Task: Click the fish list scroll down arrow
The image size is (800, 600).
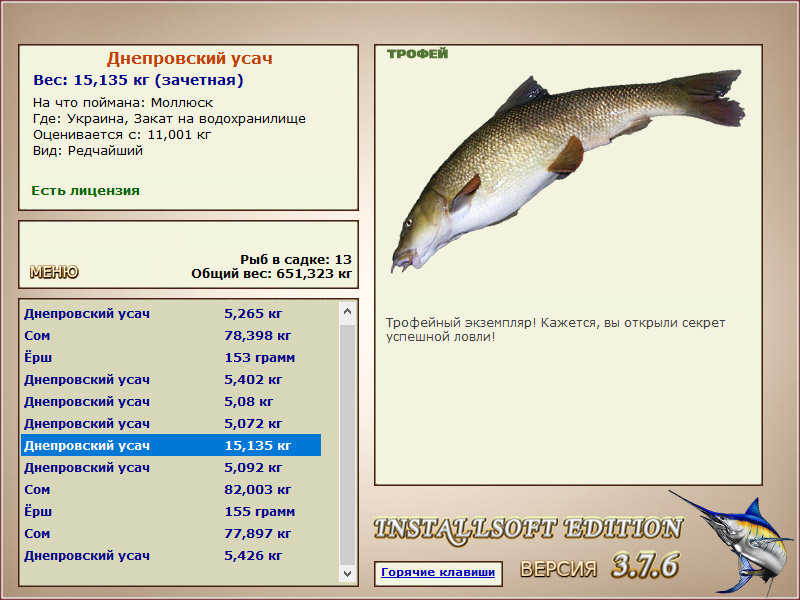Action: [x=347, y=573]
